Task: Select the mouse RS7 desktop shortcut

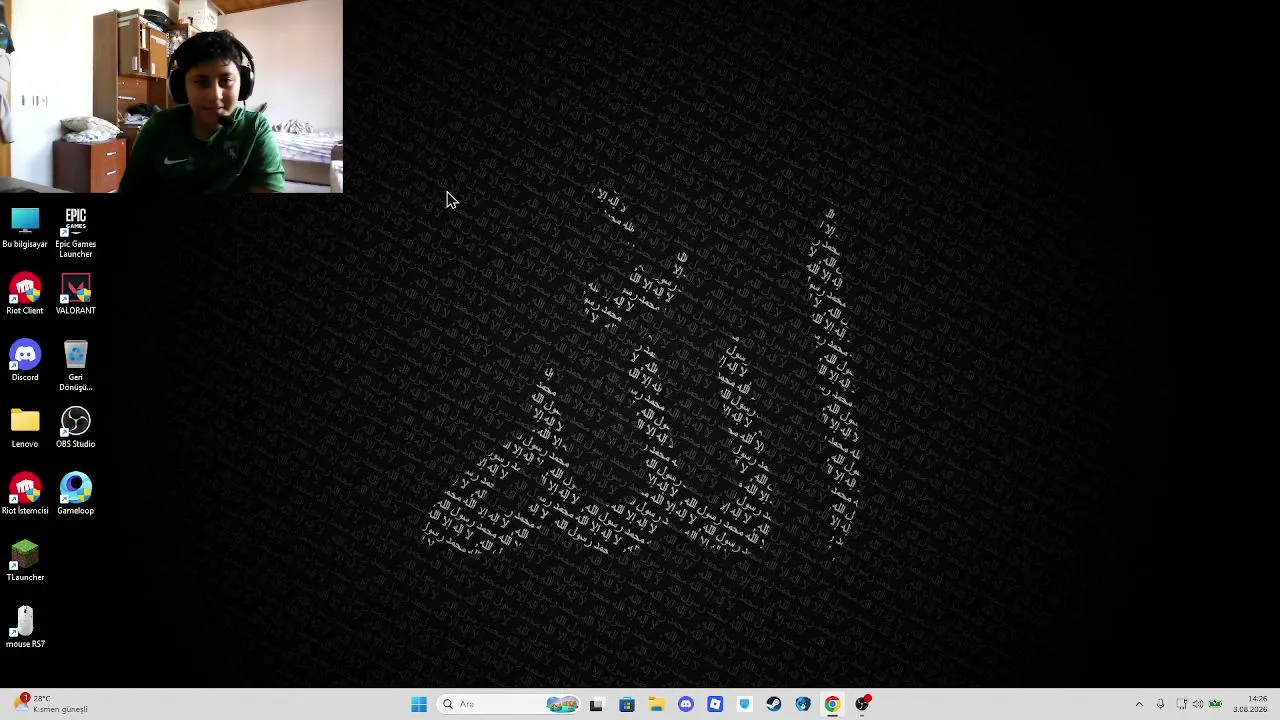Action: pyautogui.click(x=25, y=628)
